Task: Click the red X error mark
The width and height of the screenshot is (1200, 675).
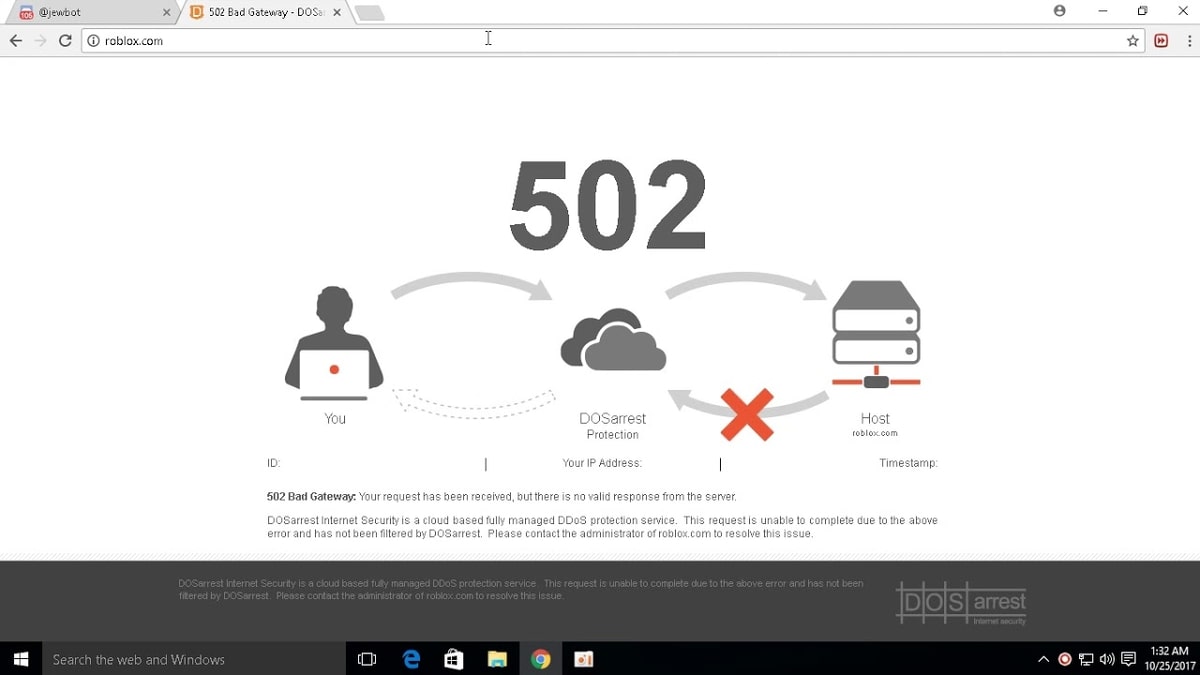Action: [747, 415]
